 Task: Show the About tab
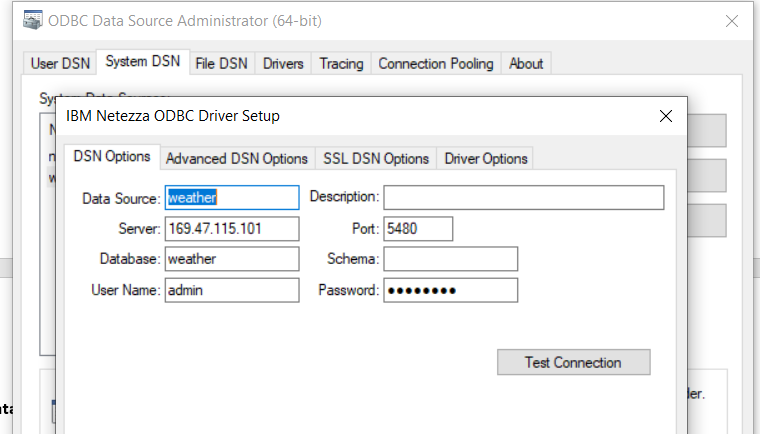pyautogui.click(x=526, y=63)
